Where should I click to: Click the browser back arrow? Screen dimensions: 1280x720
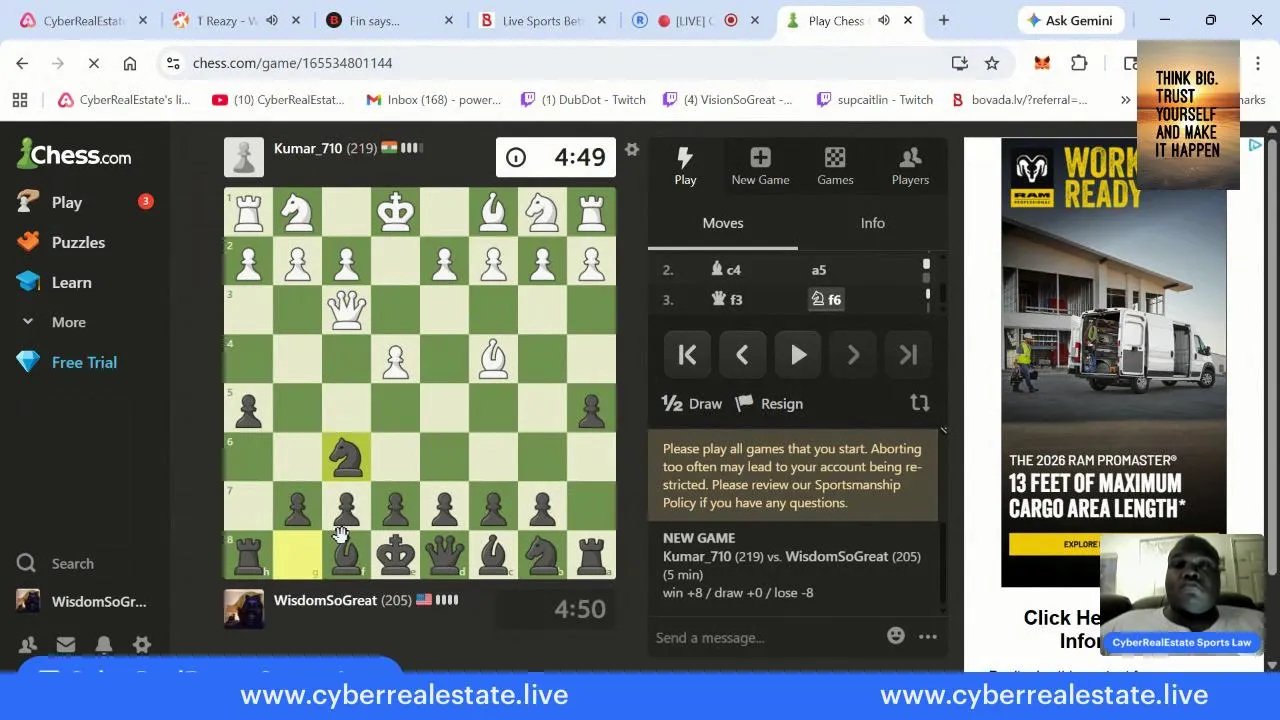tap(22, 63)
